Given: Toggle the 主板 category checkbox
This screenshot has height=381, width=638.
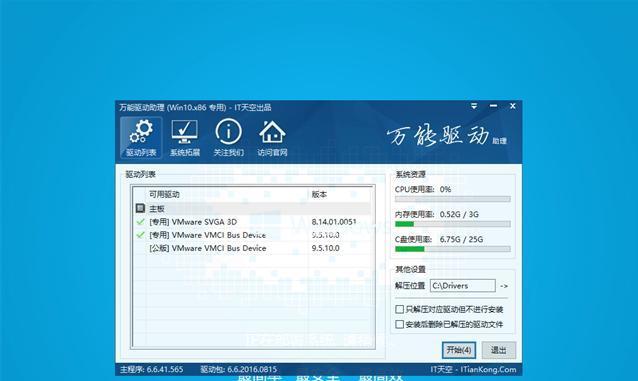Looking at the screenshot, I should pos(140,208).
